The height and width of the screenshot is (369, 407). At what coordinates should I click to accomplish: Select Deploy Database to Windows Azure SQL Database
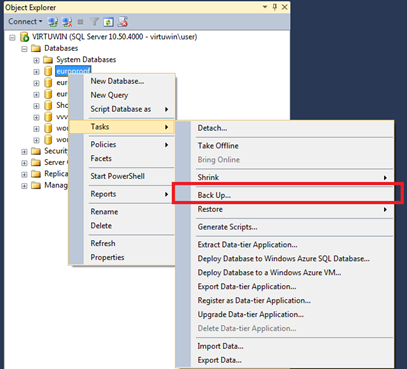(285, 259)
